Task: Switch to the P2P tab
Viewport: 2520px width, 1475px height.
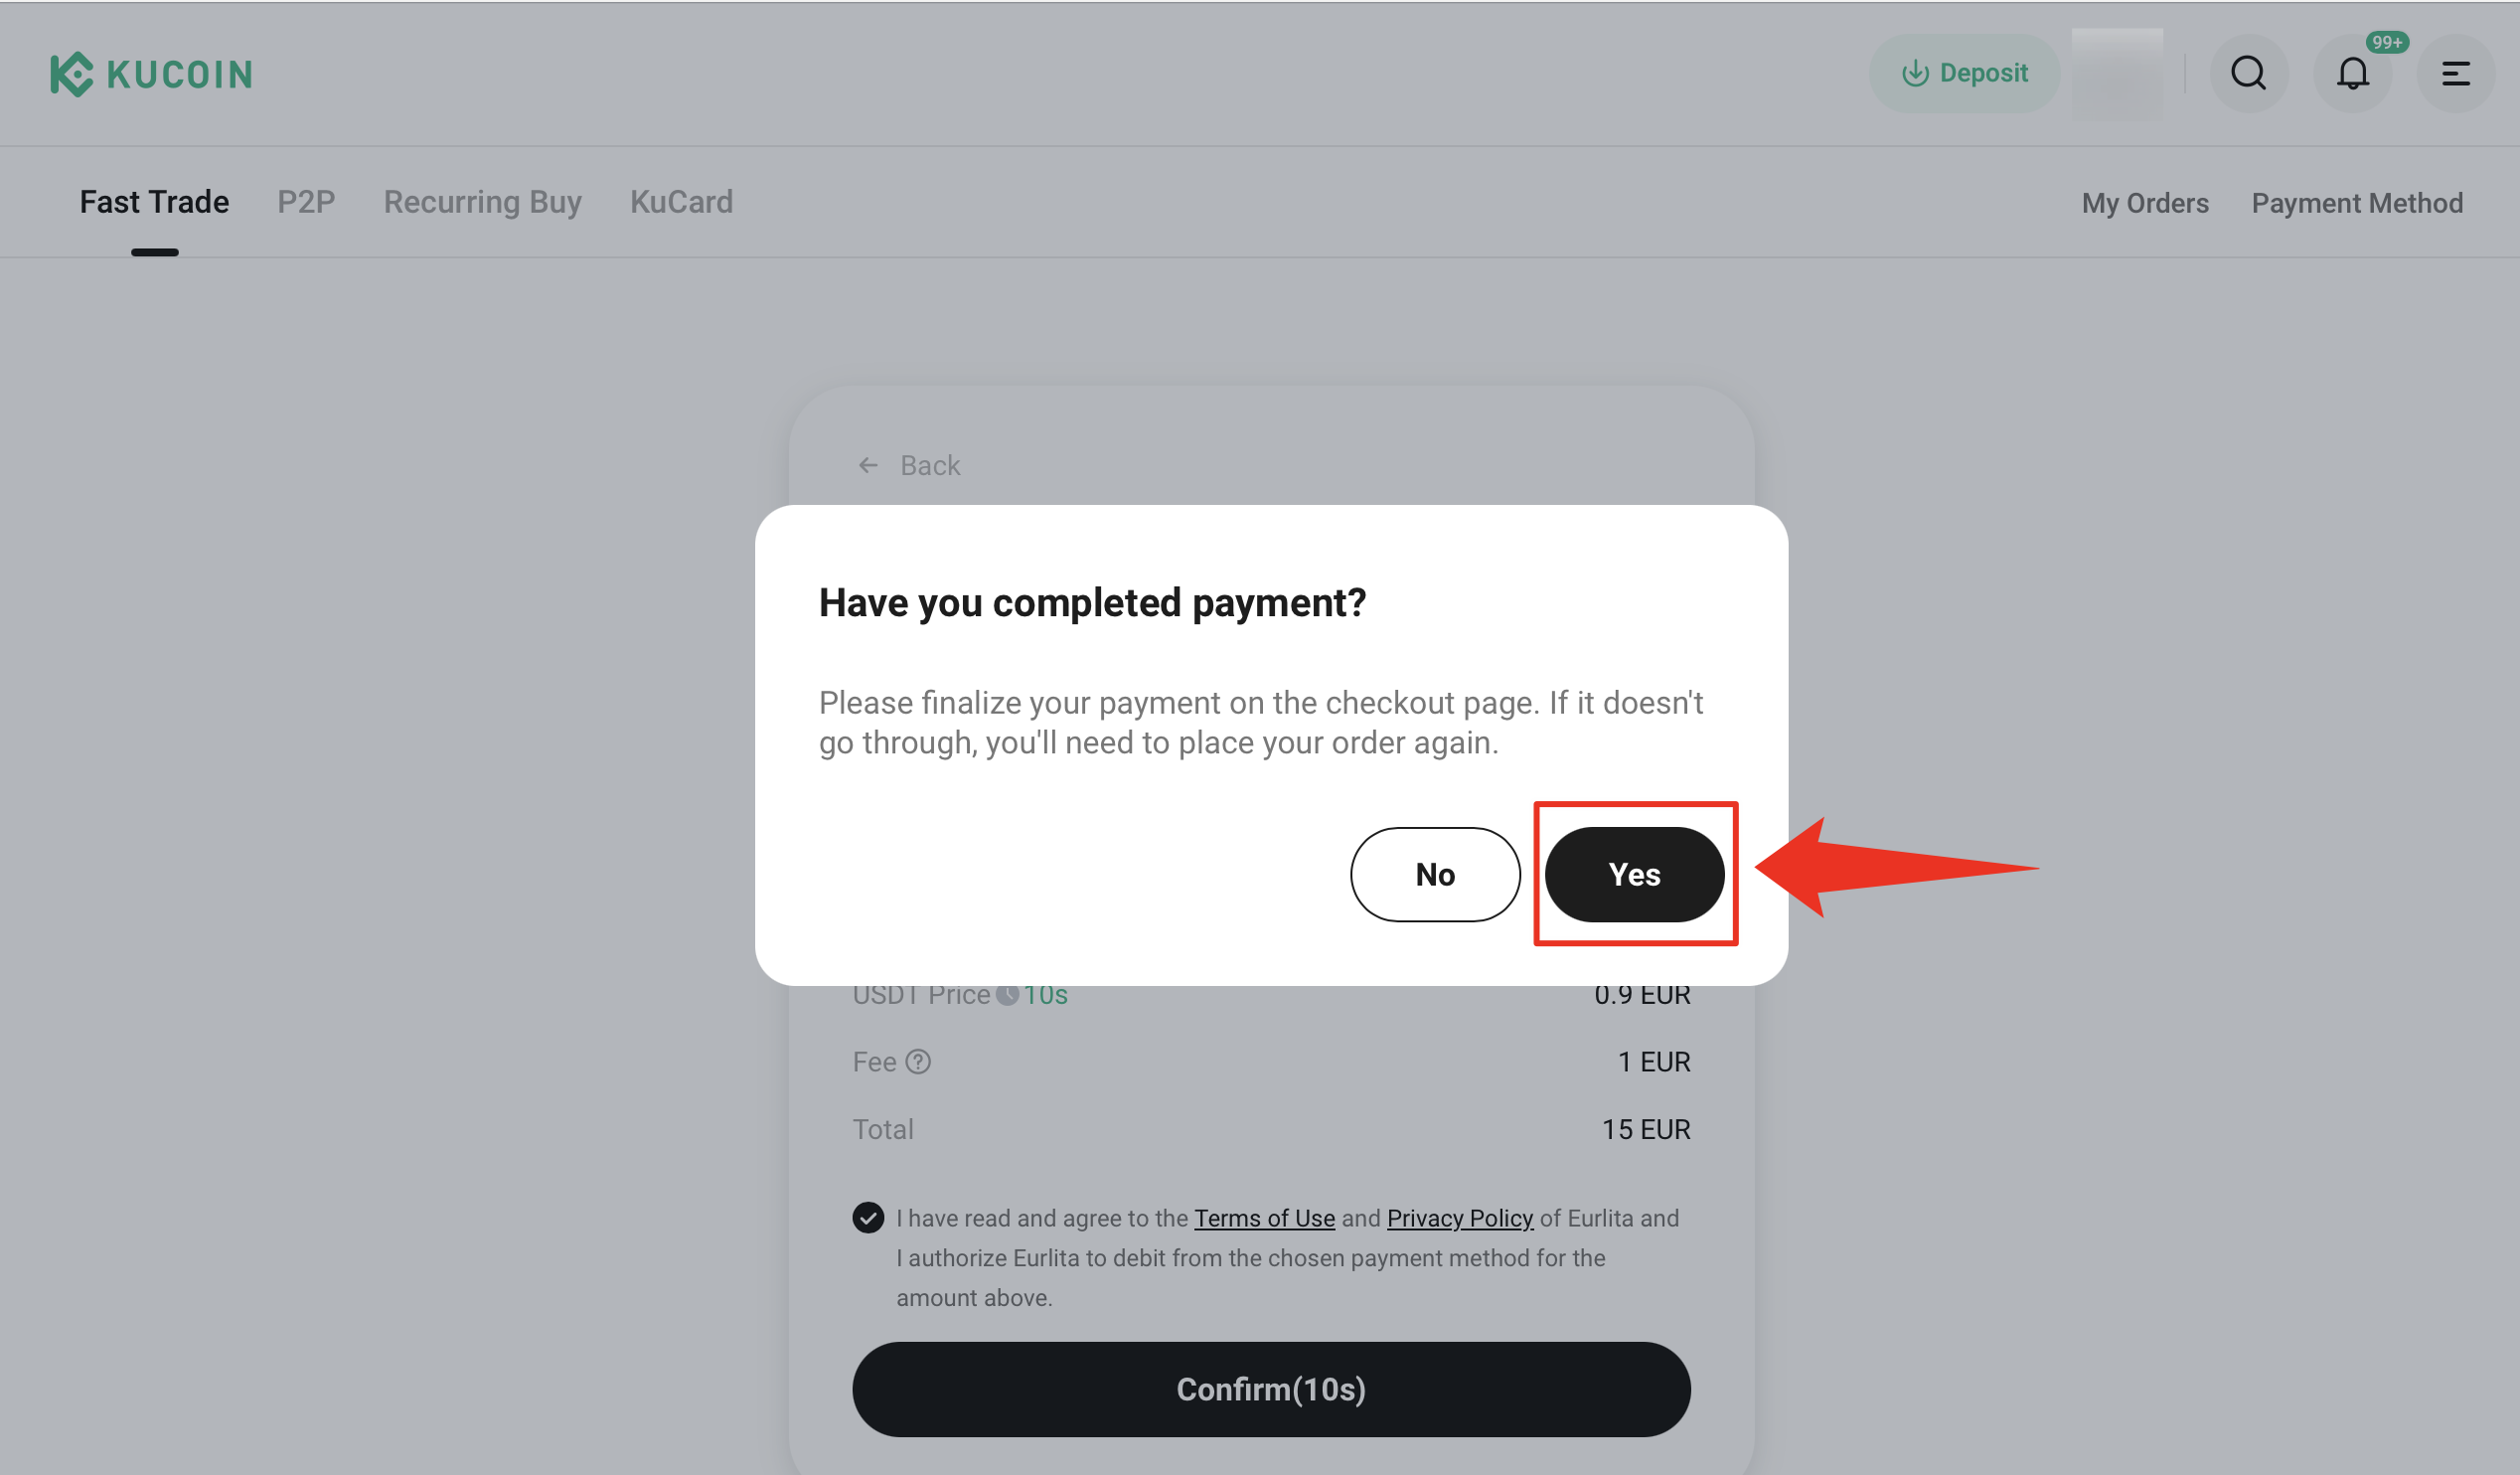Action: pos(306,202)
